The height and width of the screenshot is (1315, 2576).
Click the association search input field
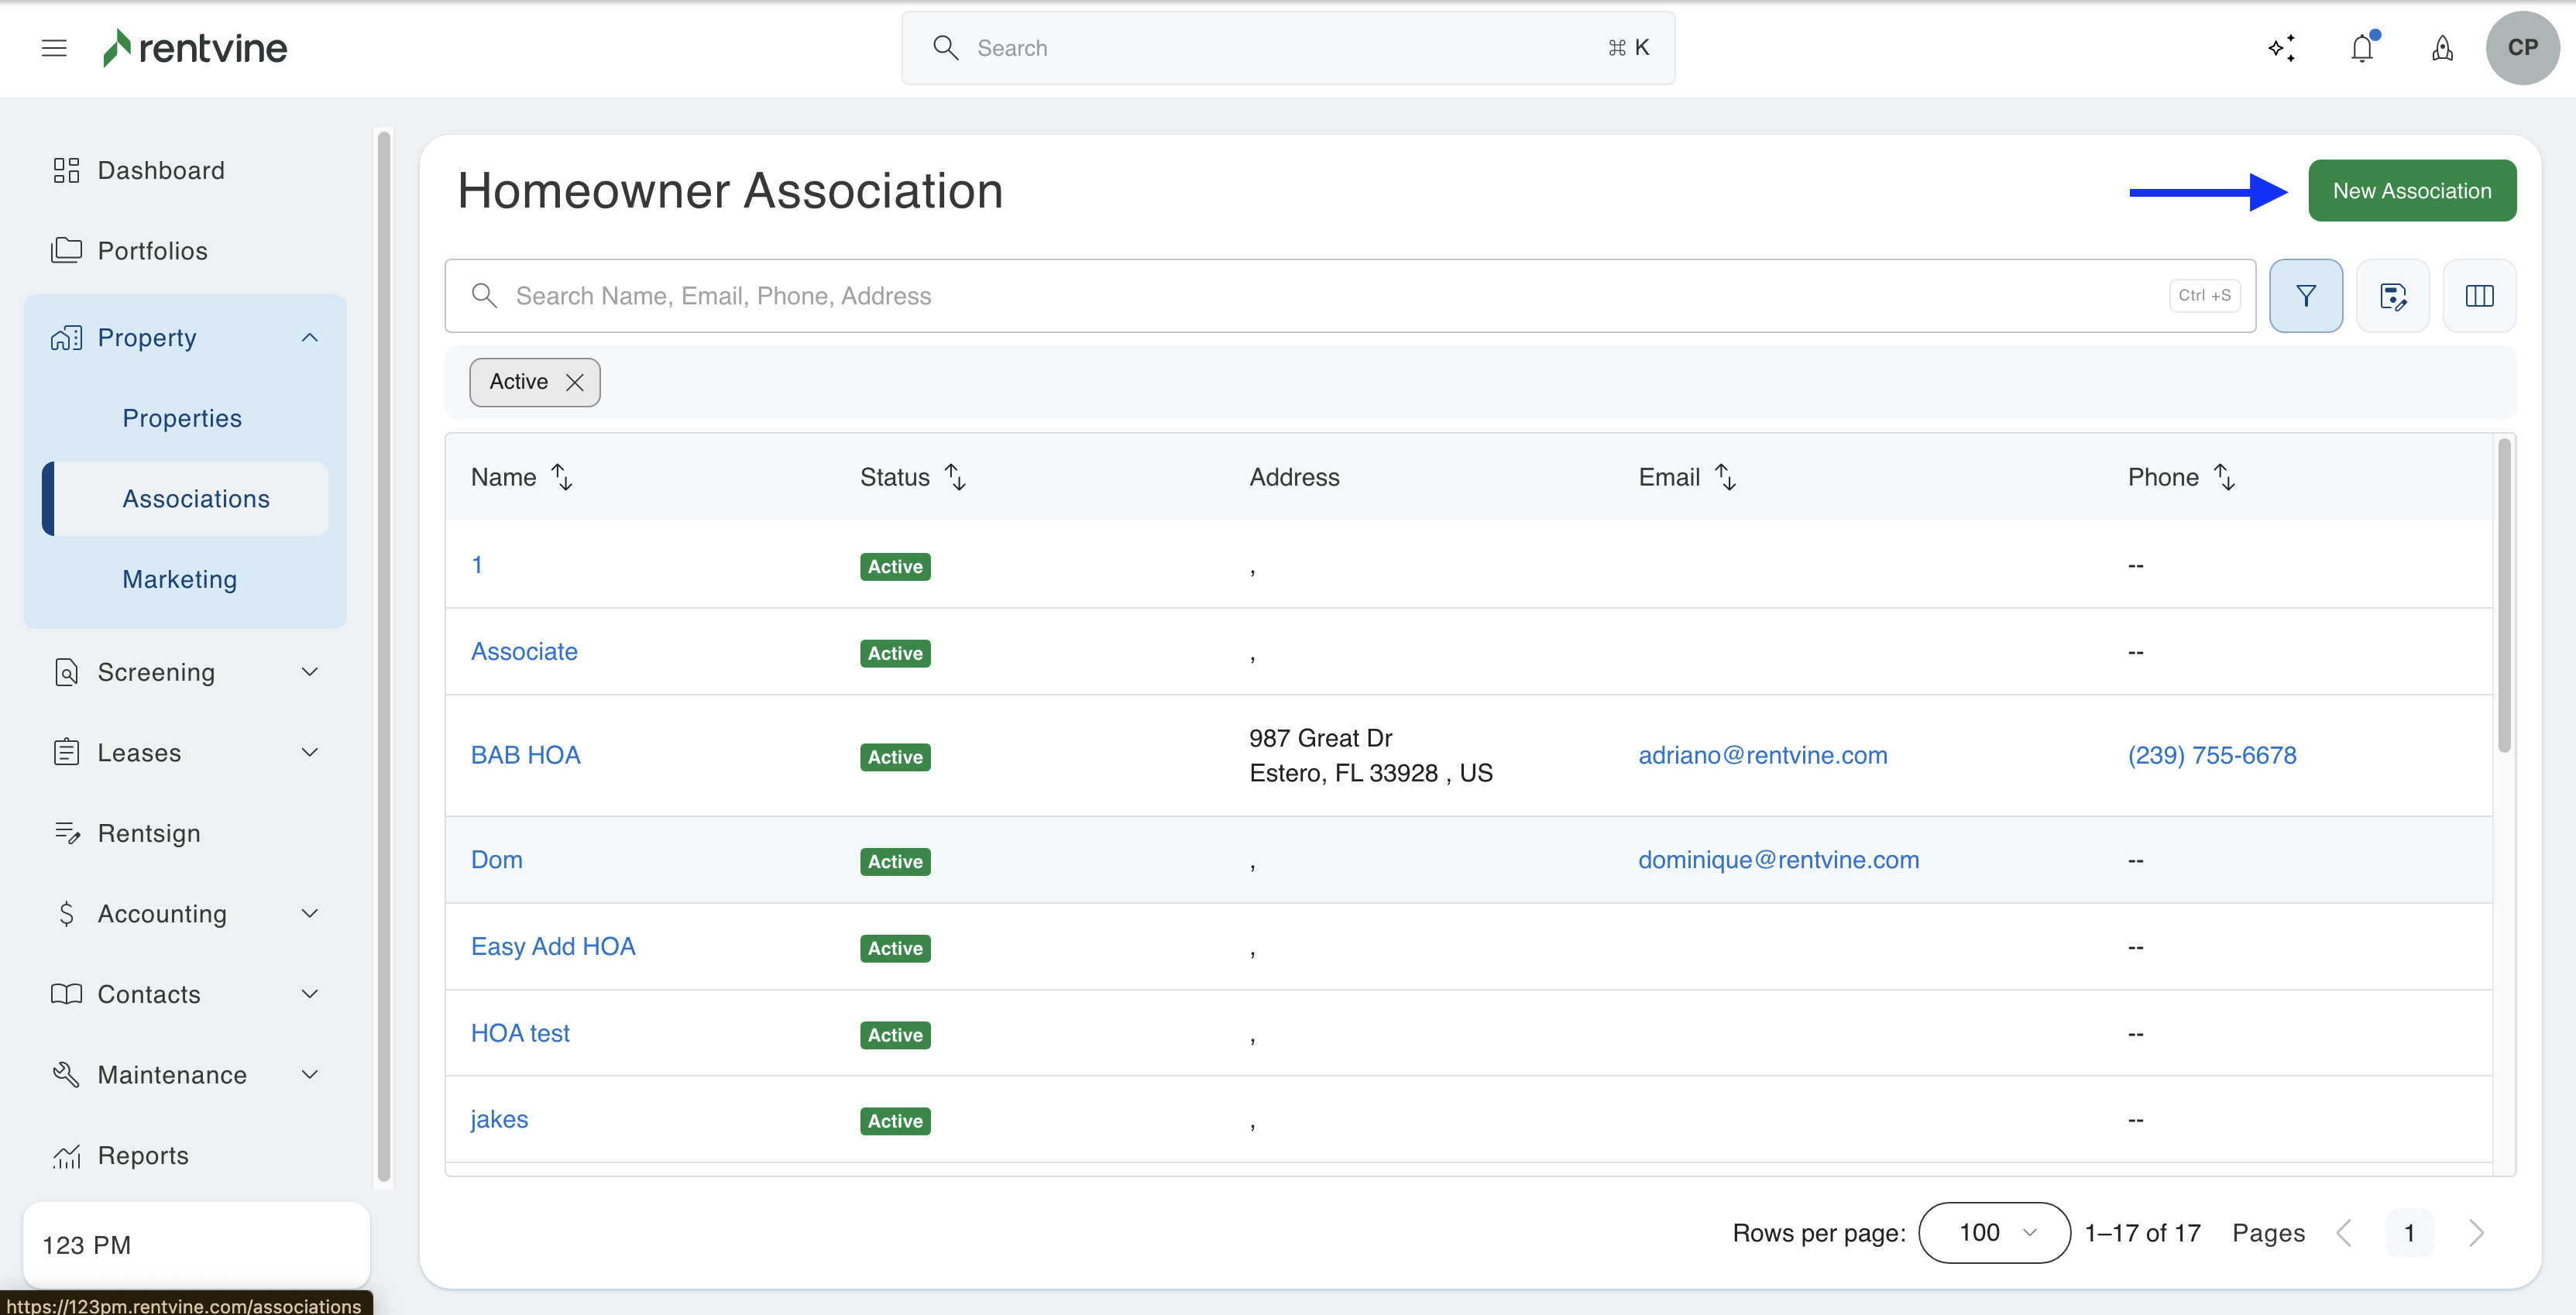point(1330,296)
